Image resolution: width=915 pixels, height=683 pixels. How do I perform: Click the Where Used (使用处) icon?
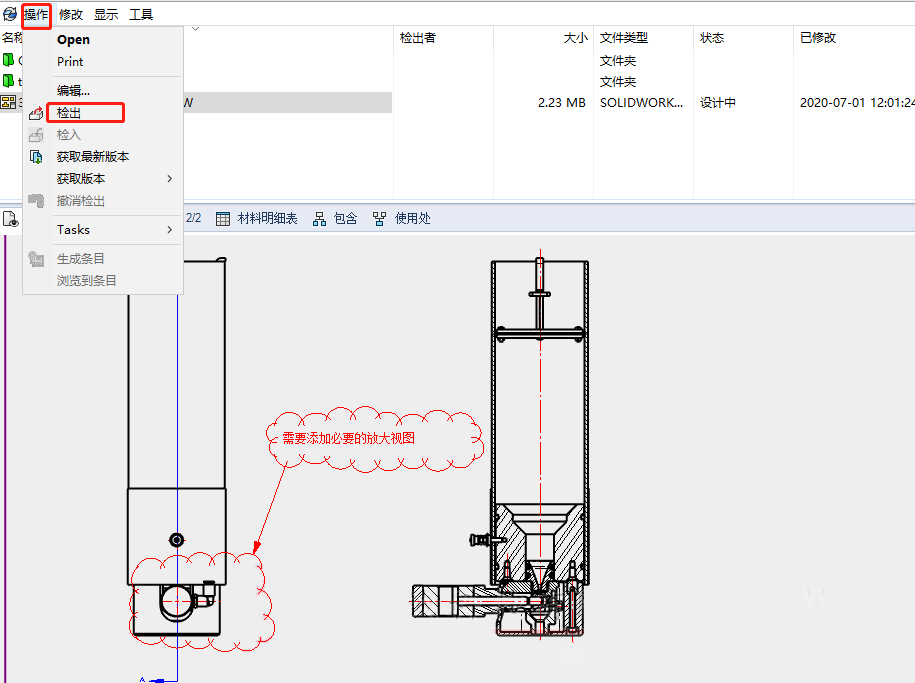(380, 218)
